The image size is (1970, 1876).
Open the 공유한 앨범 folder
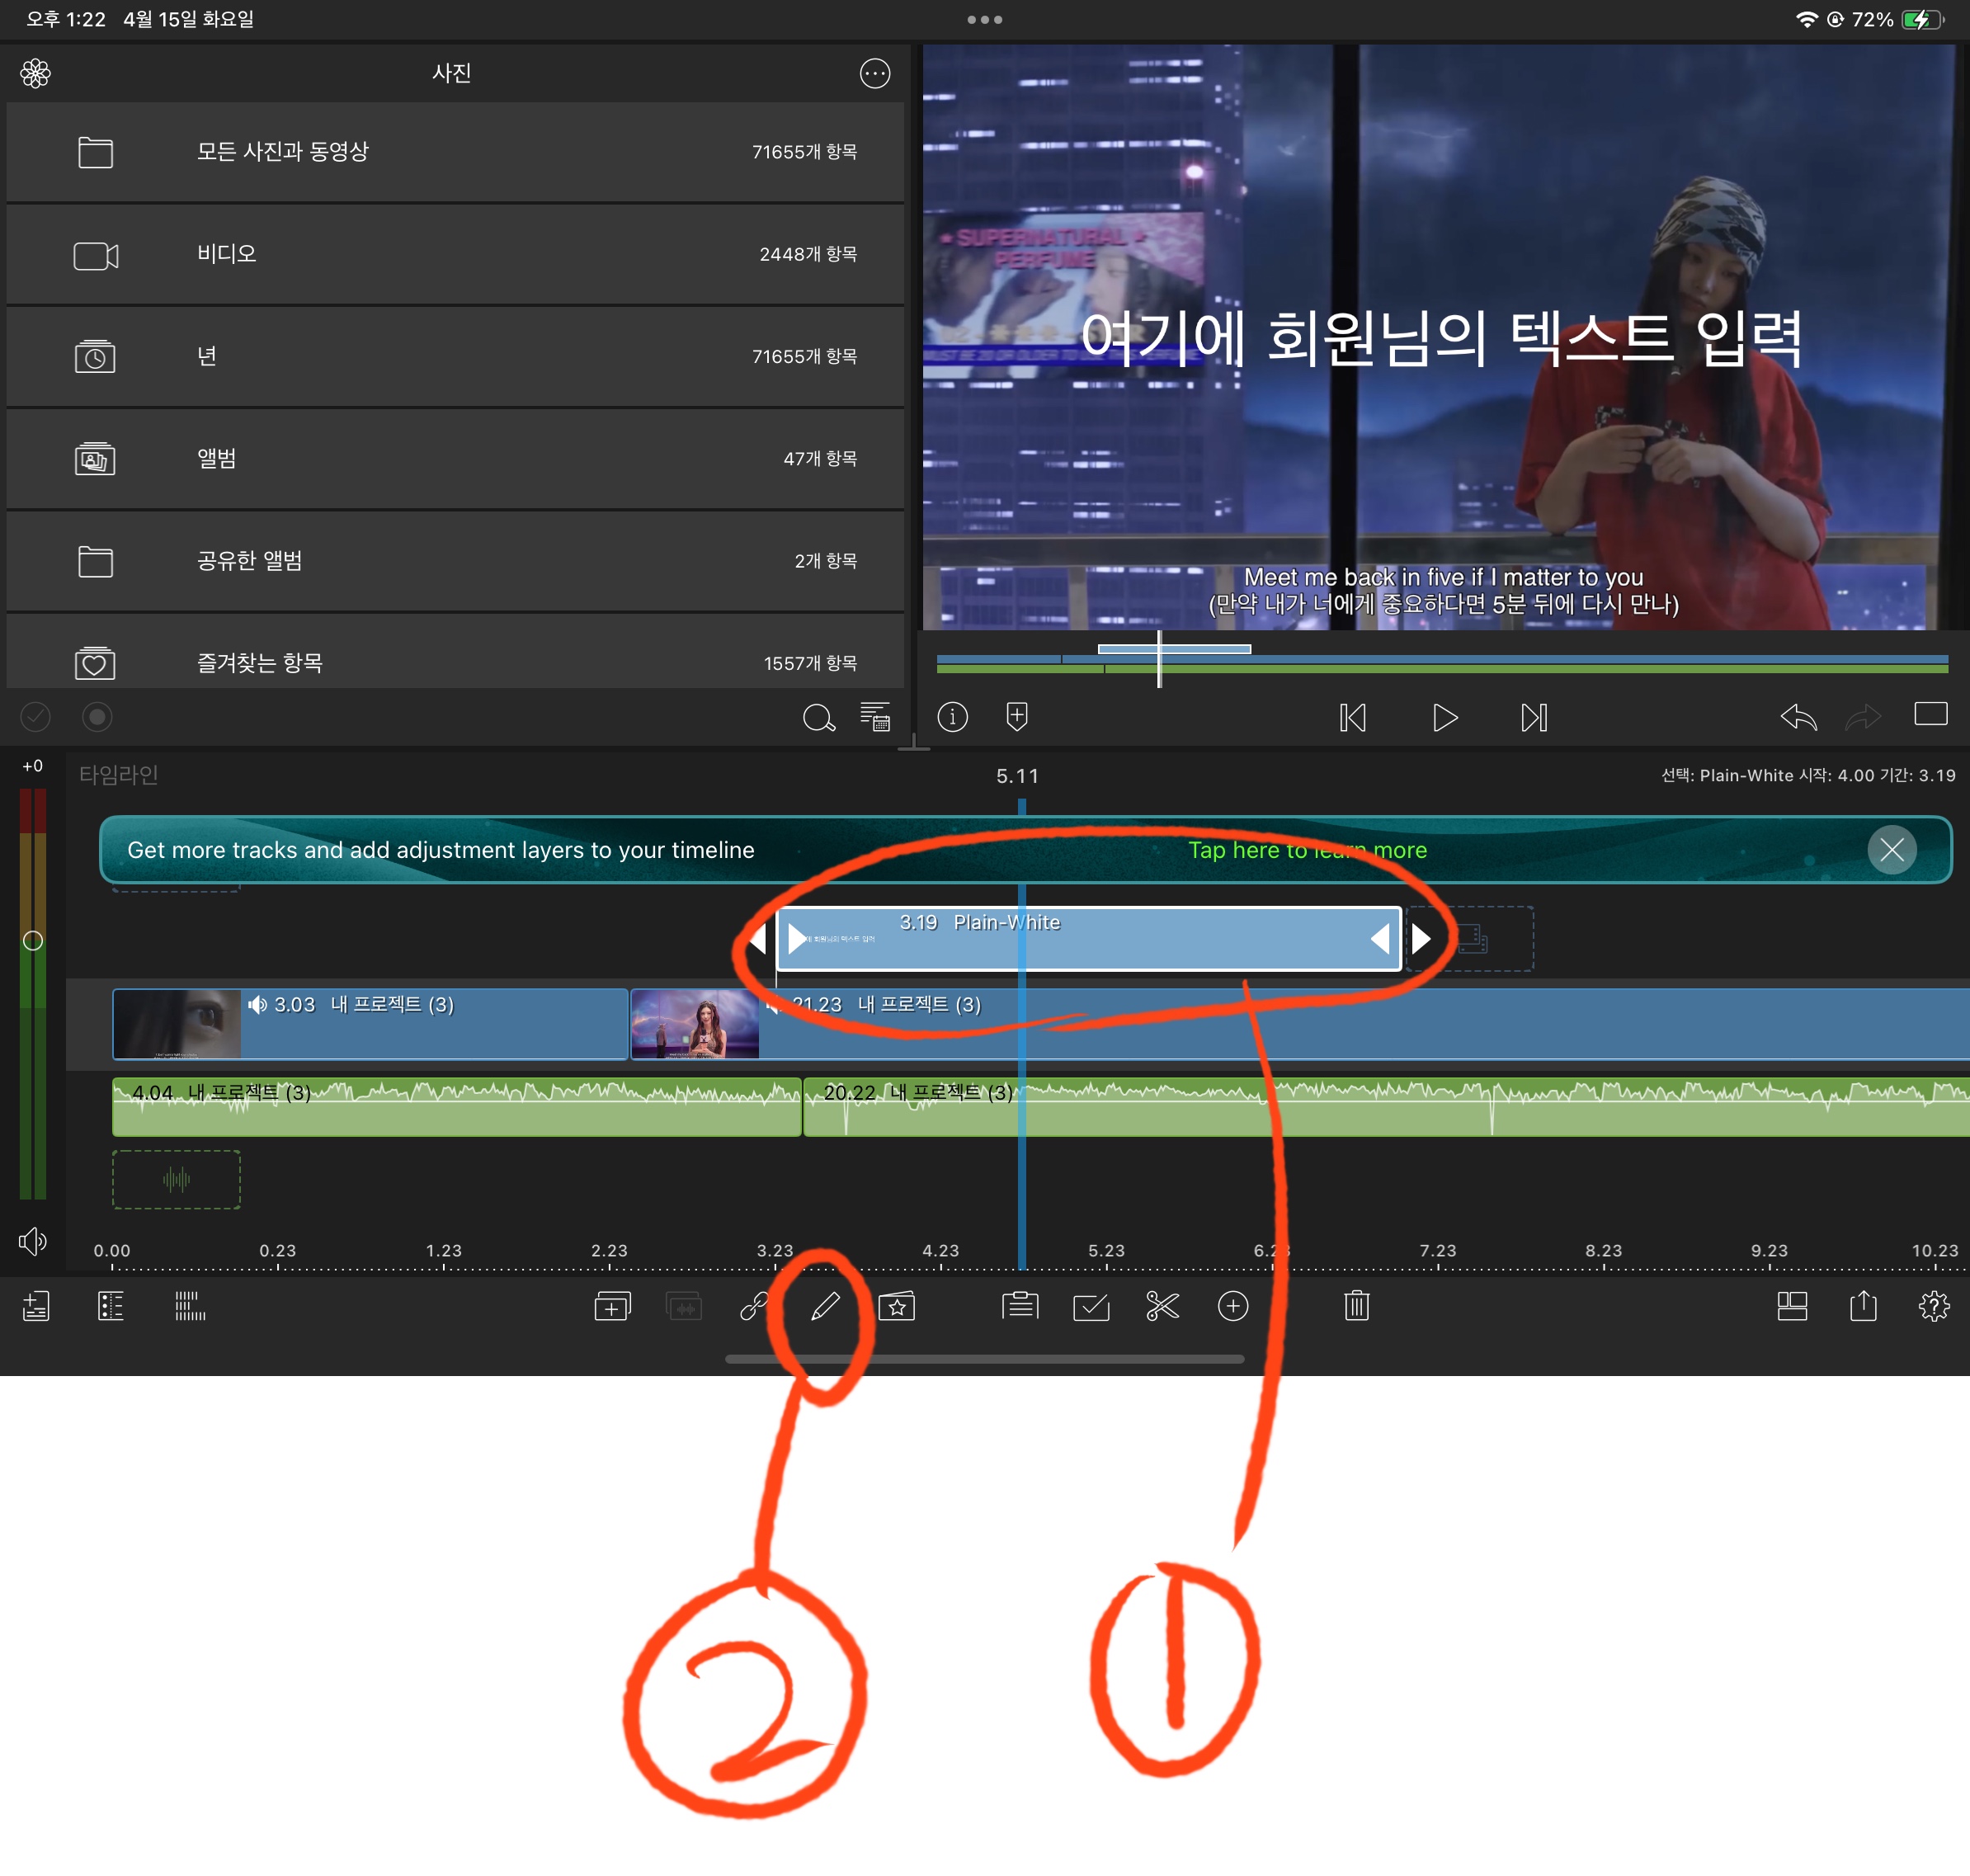coord(455,561)
